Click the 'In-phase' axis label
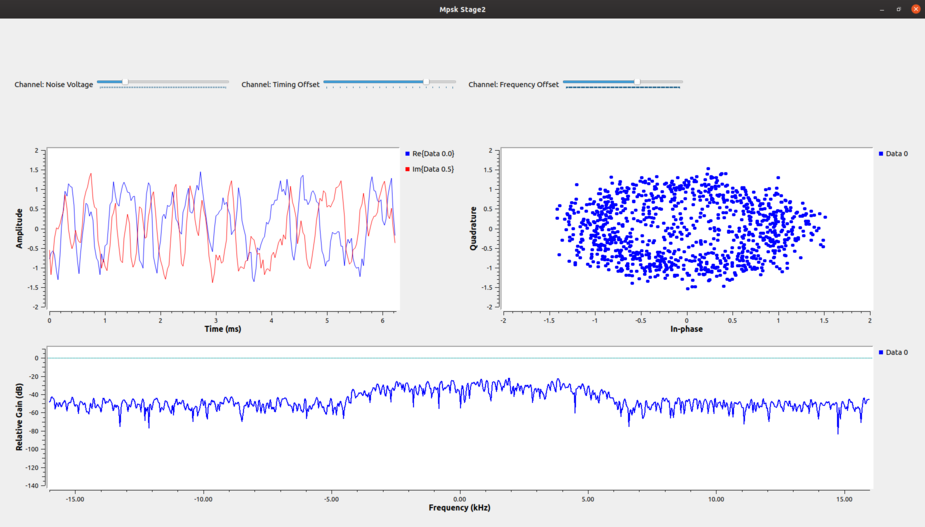 point(686,329)
